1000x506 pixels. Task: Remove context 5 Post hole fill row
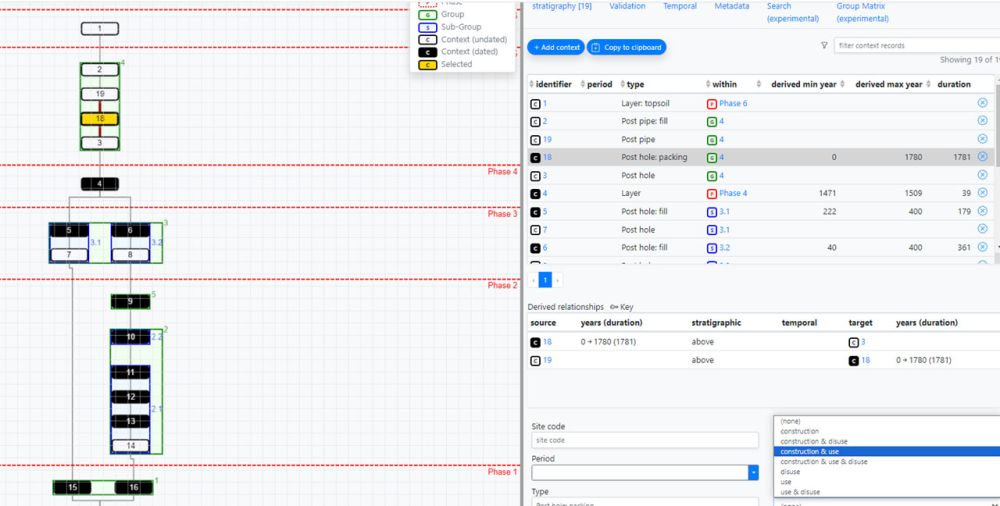click(x=982, y=211)
